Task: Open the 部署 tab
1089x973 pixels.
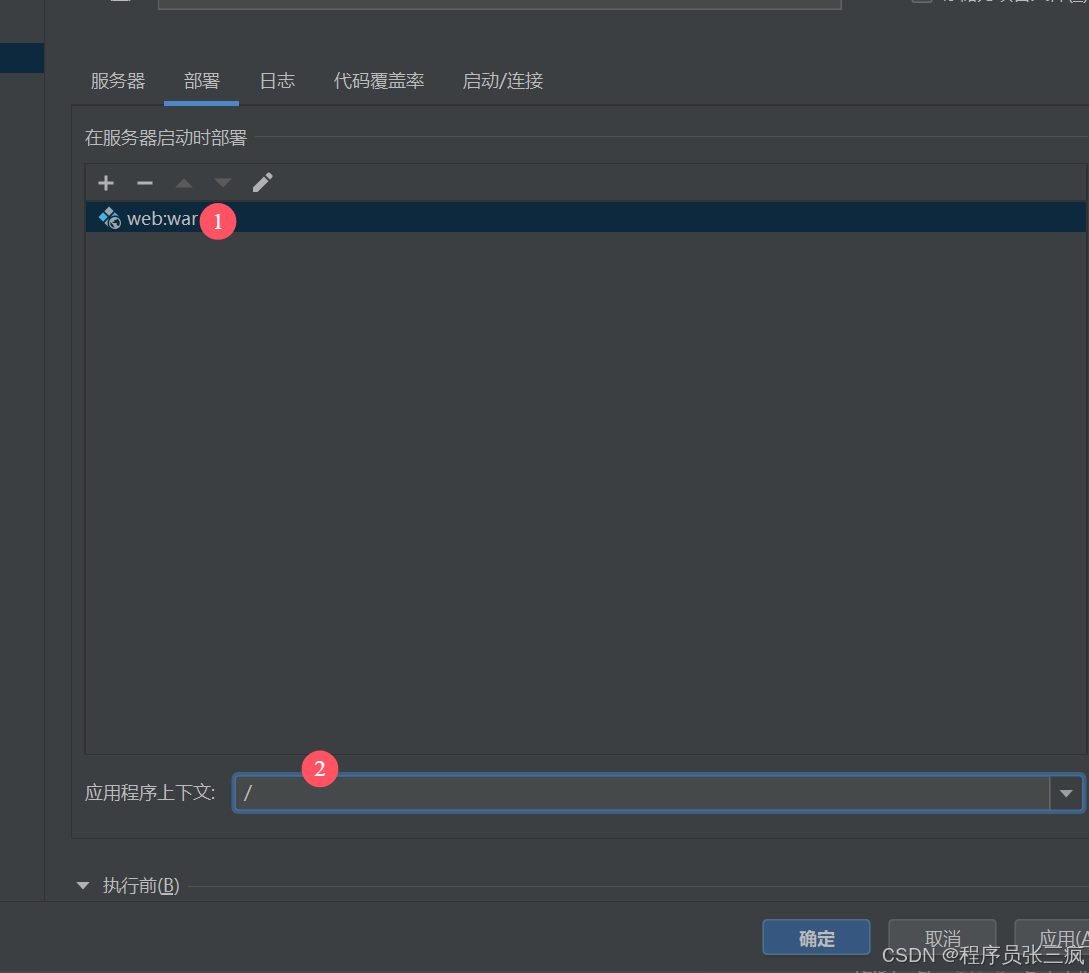Action: click(x=201, y=81)
